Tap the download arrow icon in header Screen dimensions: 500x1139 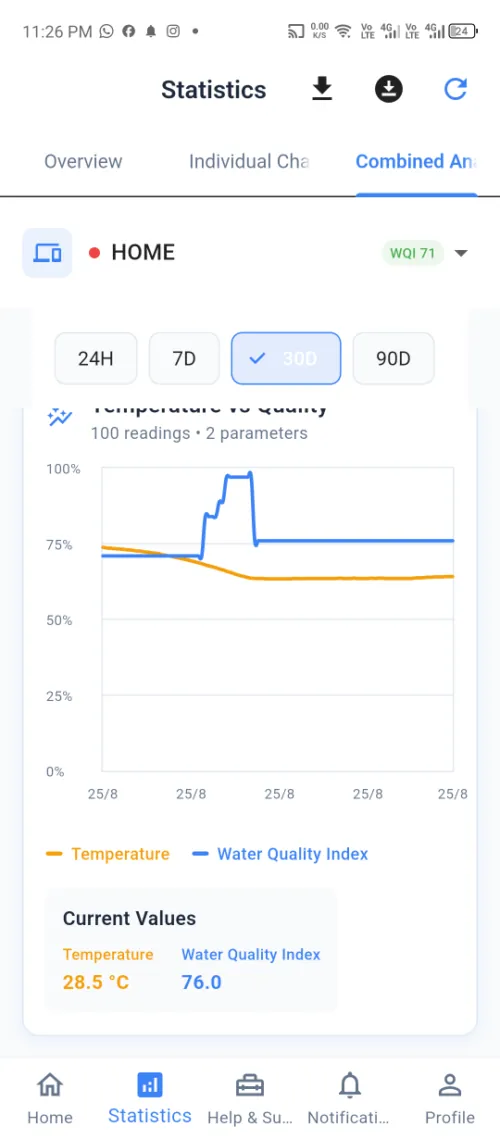[x=322, y=89]
